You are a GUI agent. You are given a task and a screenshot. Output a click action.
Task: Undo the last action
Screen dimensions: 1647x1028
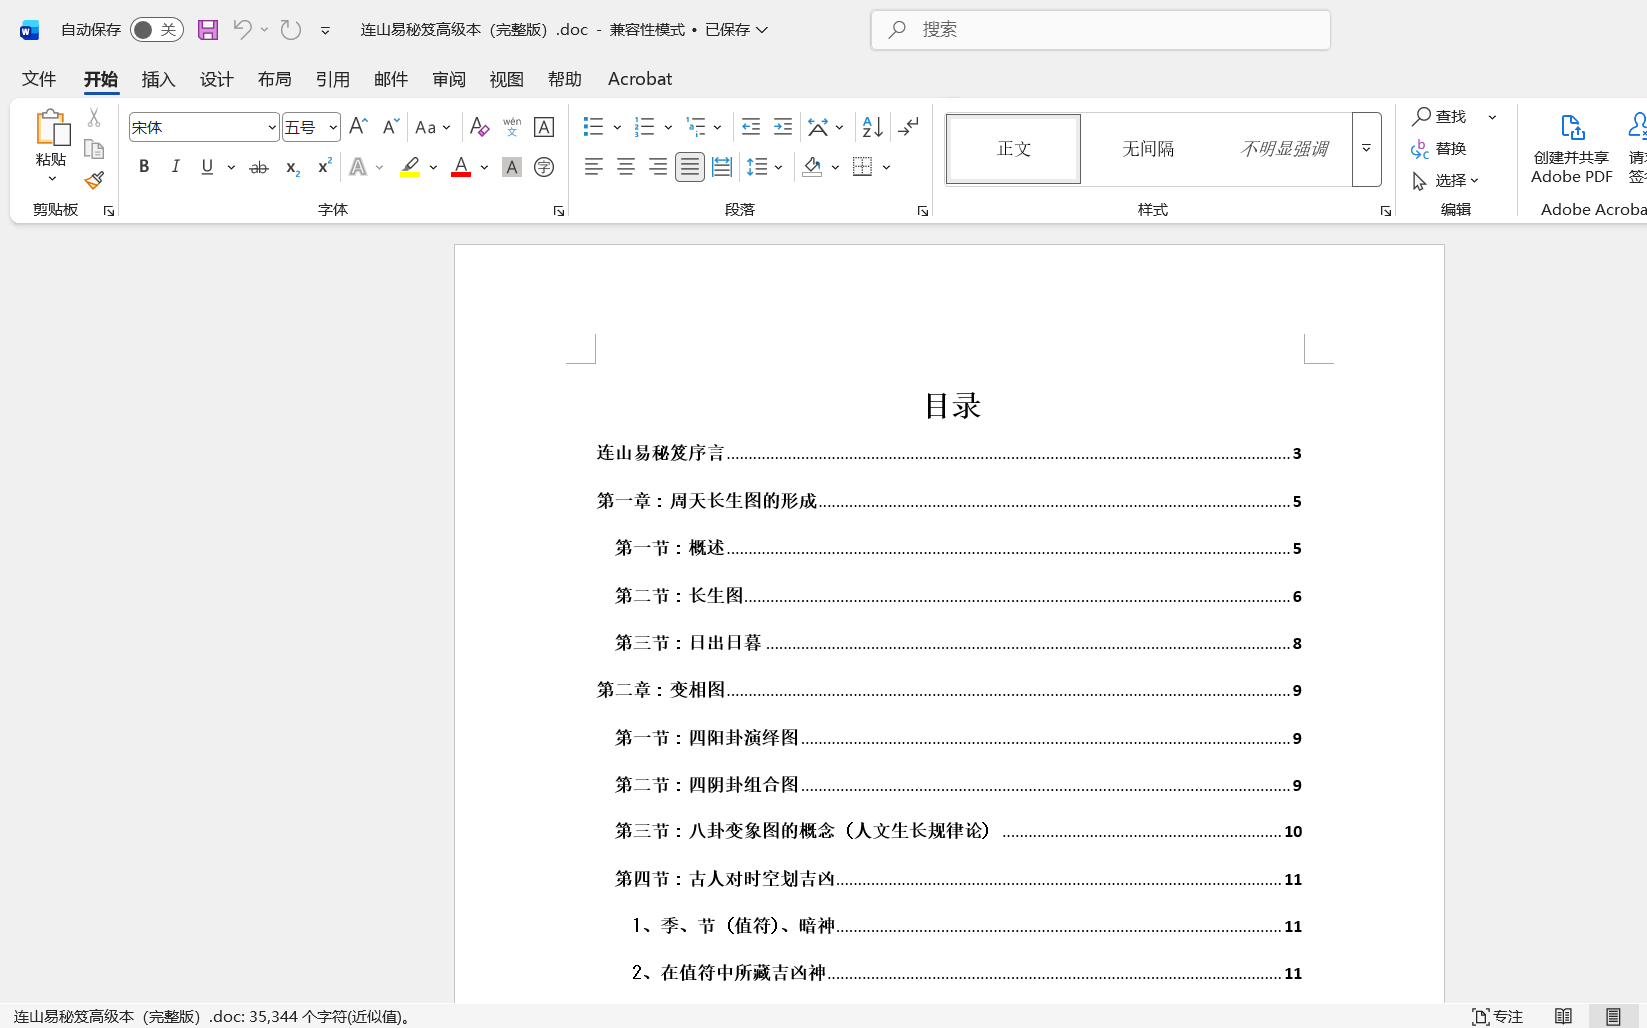pos(242,30)
